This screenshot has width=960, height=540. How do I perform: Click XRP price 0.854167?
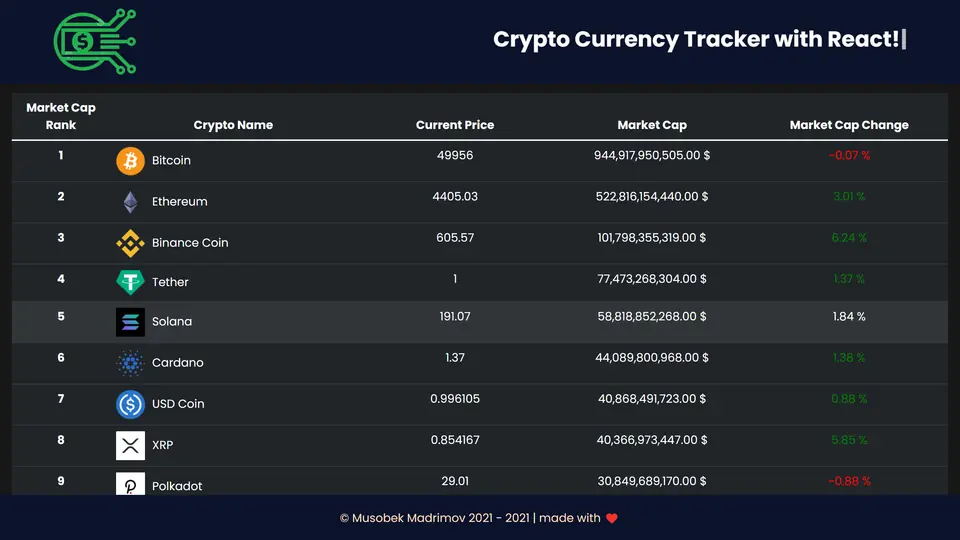pos(455,440)
